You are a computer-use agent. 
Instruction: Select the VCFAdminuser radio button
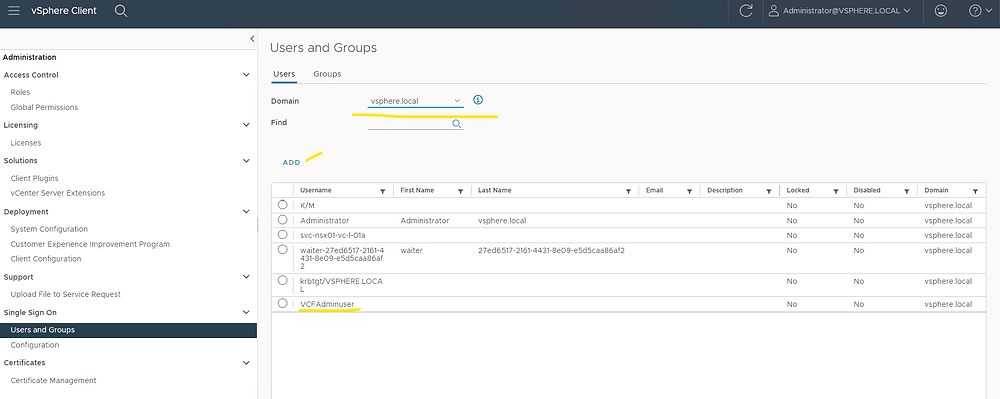[x=283, y=303]
